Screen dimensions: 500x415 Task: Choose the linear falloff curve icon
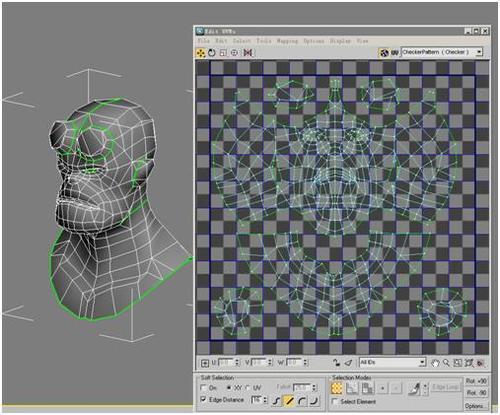[289, 400]
